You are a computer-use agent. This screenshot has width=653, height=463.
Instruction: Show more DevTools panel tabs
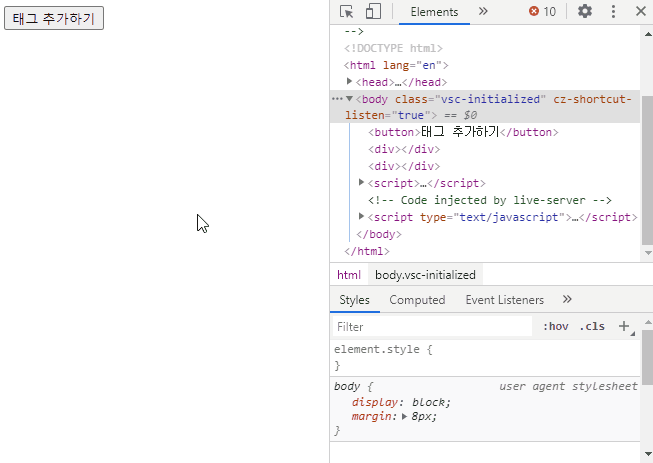(x=483, y=11)
